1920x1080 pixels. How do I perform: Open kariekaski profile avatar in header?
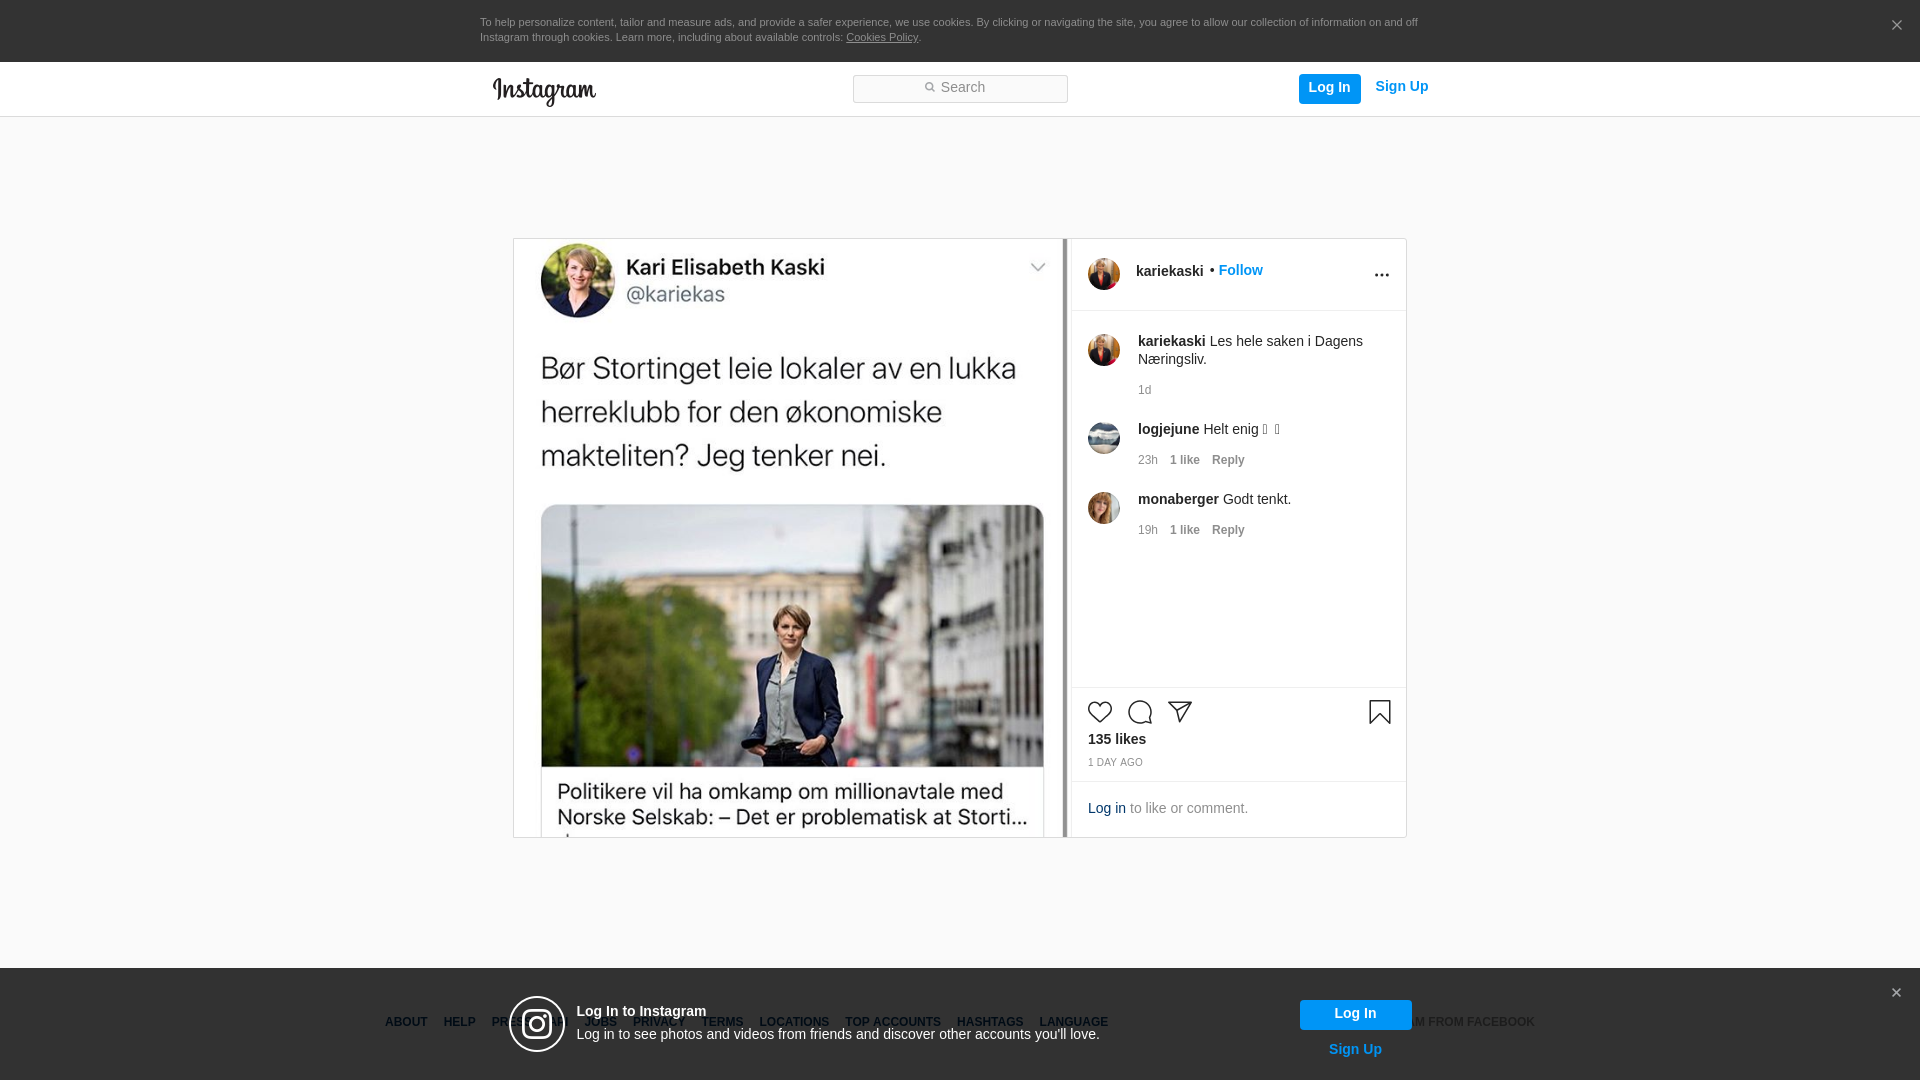coord(1104,274)
